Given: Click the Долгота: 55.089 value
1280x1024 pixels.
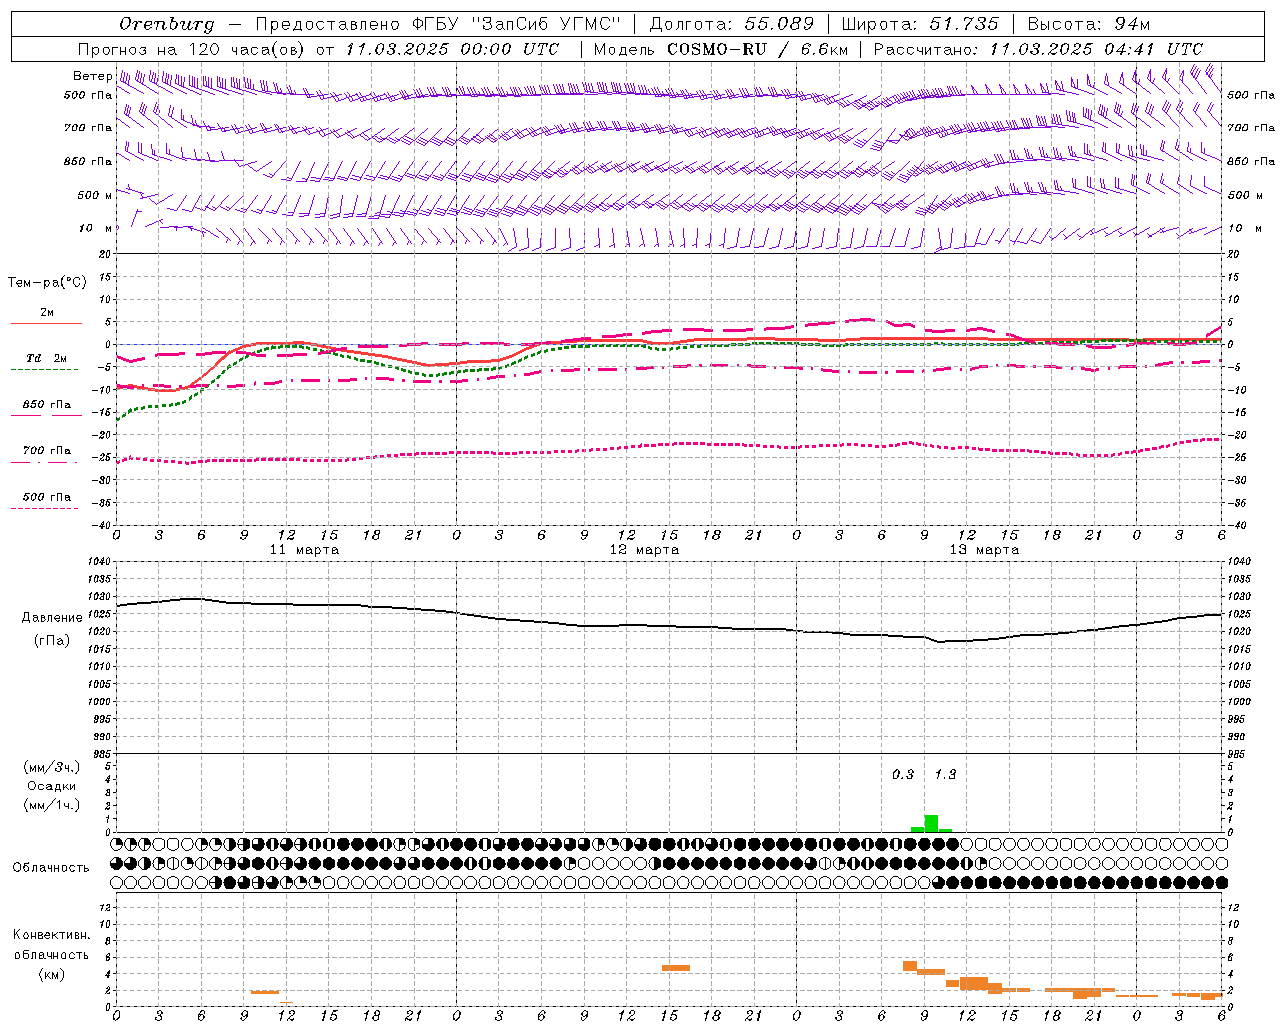Looking at the screenshot, I should click(731, 24).
